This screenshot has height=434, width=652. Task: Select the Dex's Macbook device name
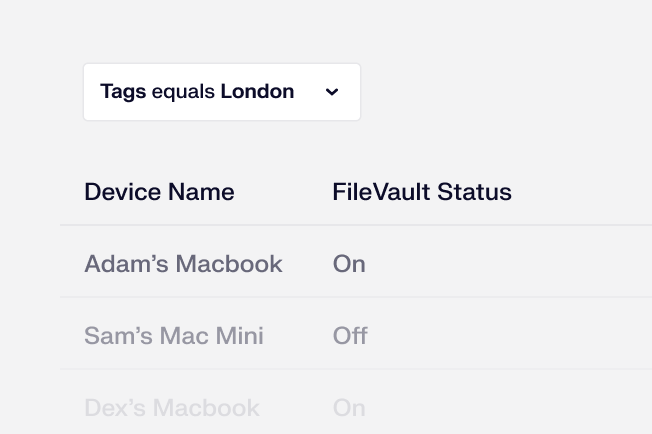pos(172,408)
